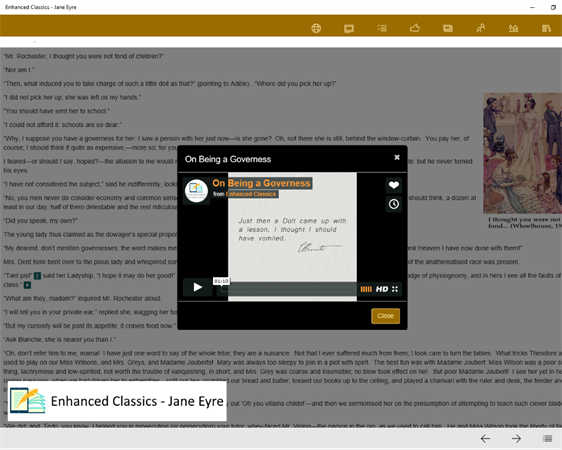The height and width of the screenshot is (450, 562).
Task: Play the On Being a Governess video
Action: [x=197, y=287]
